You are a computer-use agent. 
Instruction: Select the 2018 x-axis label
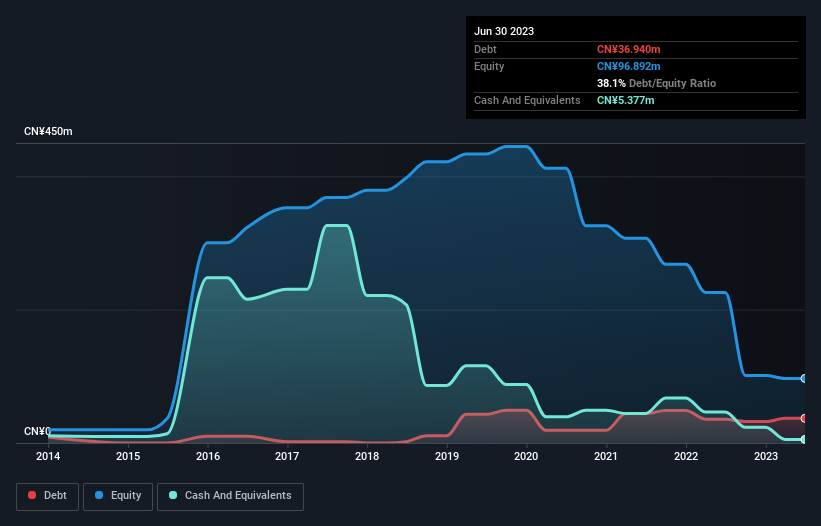point(367,457)
